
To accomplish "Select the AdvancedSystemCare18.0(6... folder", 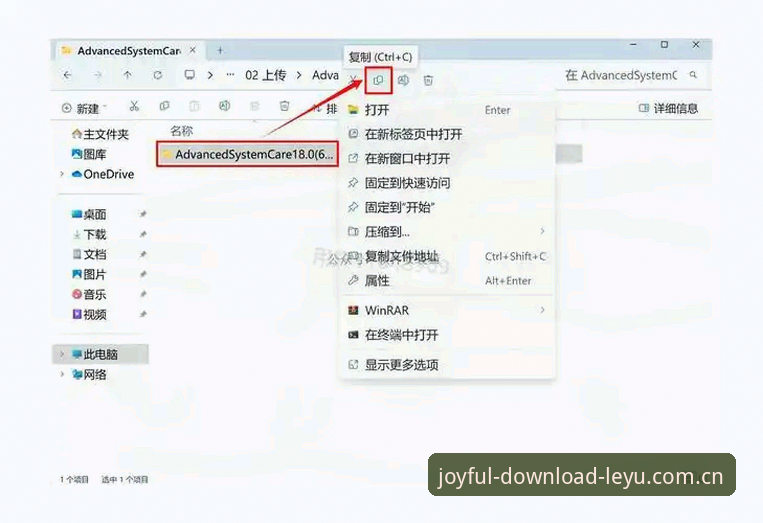I will (247, 154).
